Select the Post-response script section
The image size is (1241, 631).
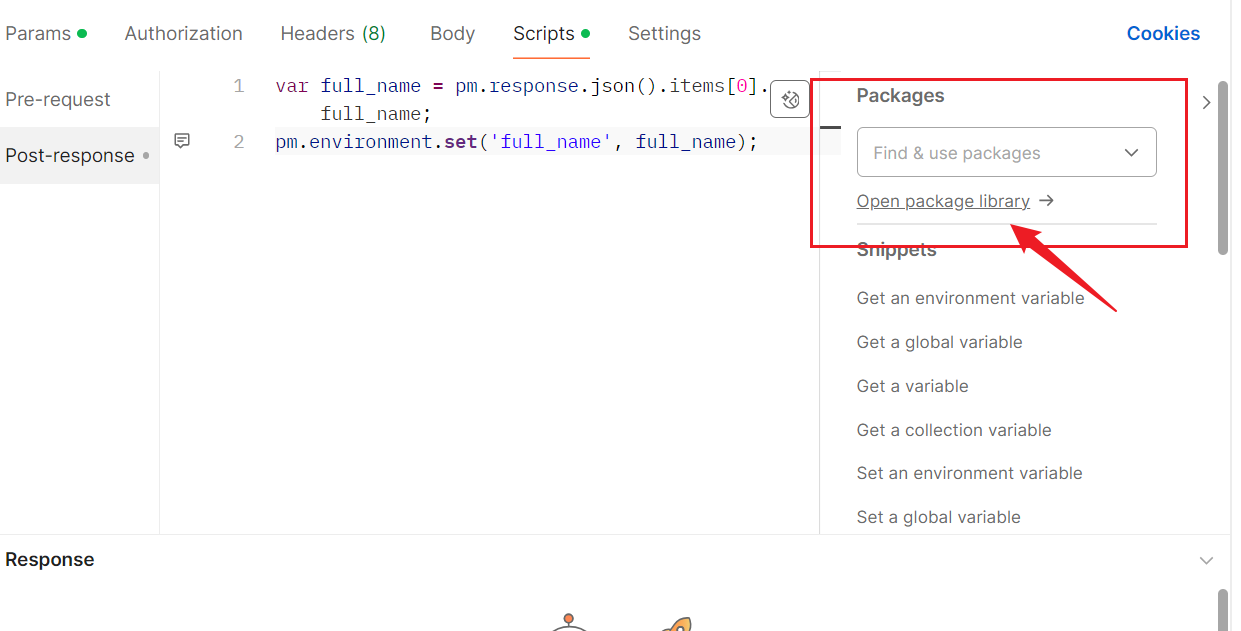[78, 155]
